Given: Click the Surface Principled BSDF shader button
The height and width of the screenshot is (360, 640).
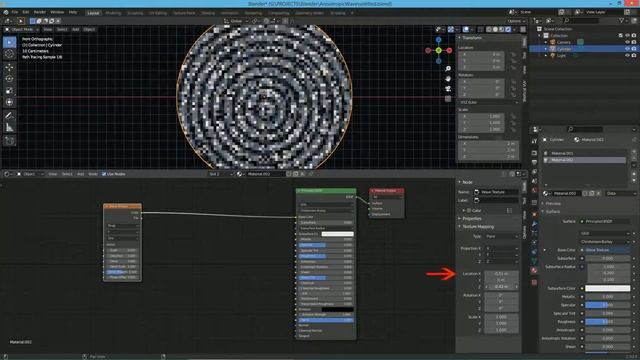Looking at the screenshot, I should 605,221.
